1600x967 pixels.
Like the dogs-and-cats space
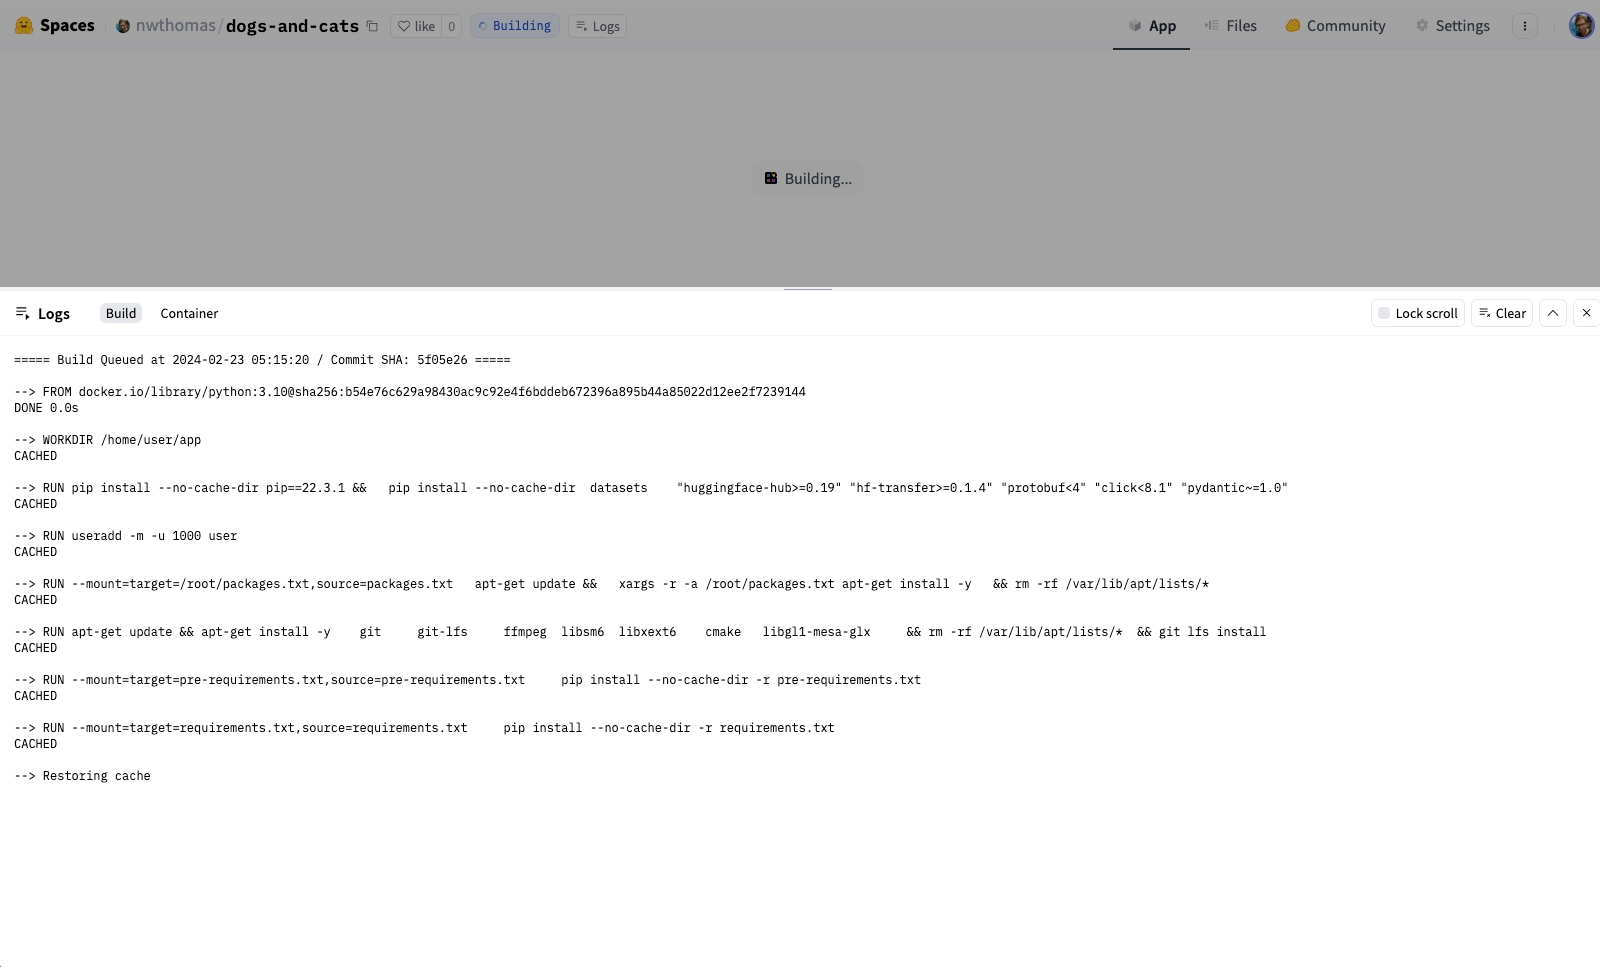[416, 26]
